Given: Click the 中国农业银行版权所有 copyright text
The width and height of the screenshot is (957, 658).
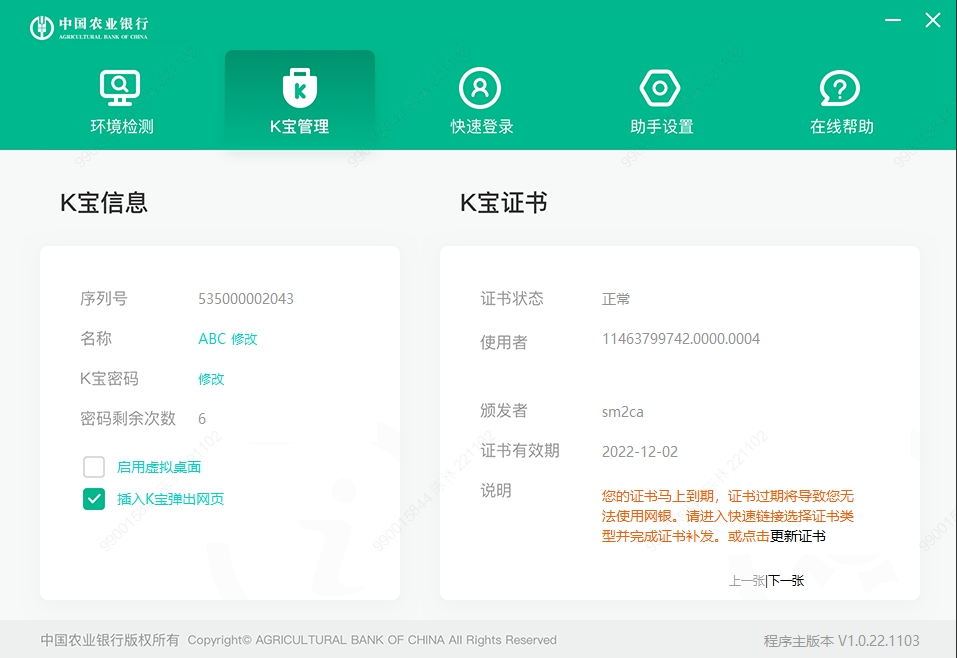Looking at the screenshot, I should tap(110, 640).
